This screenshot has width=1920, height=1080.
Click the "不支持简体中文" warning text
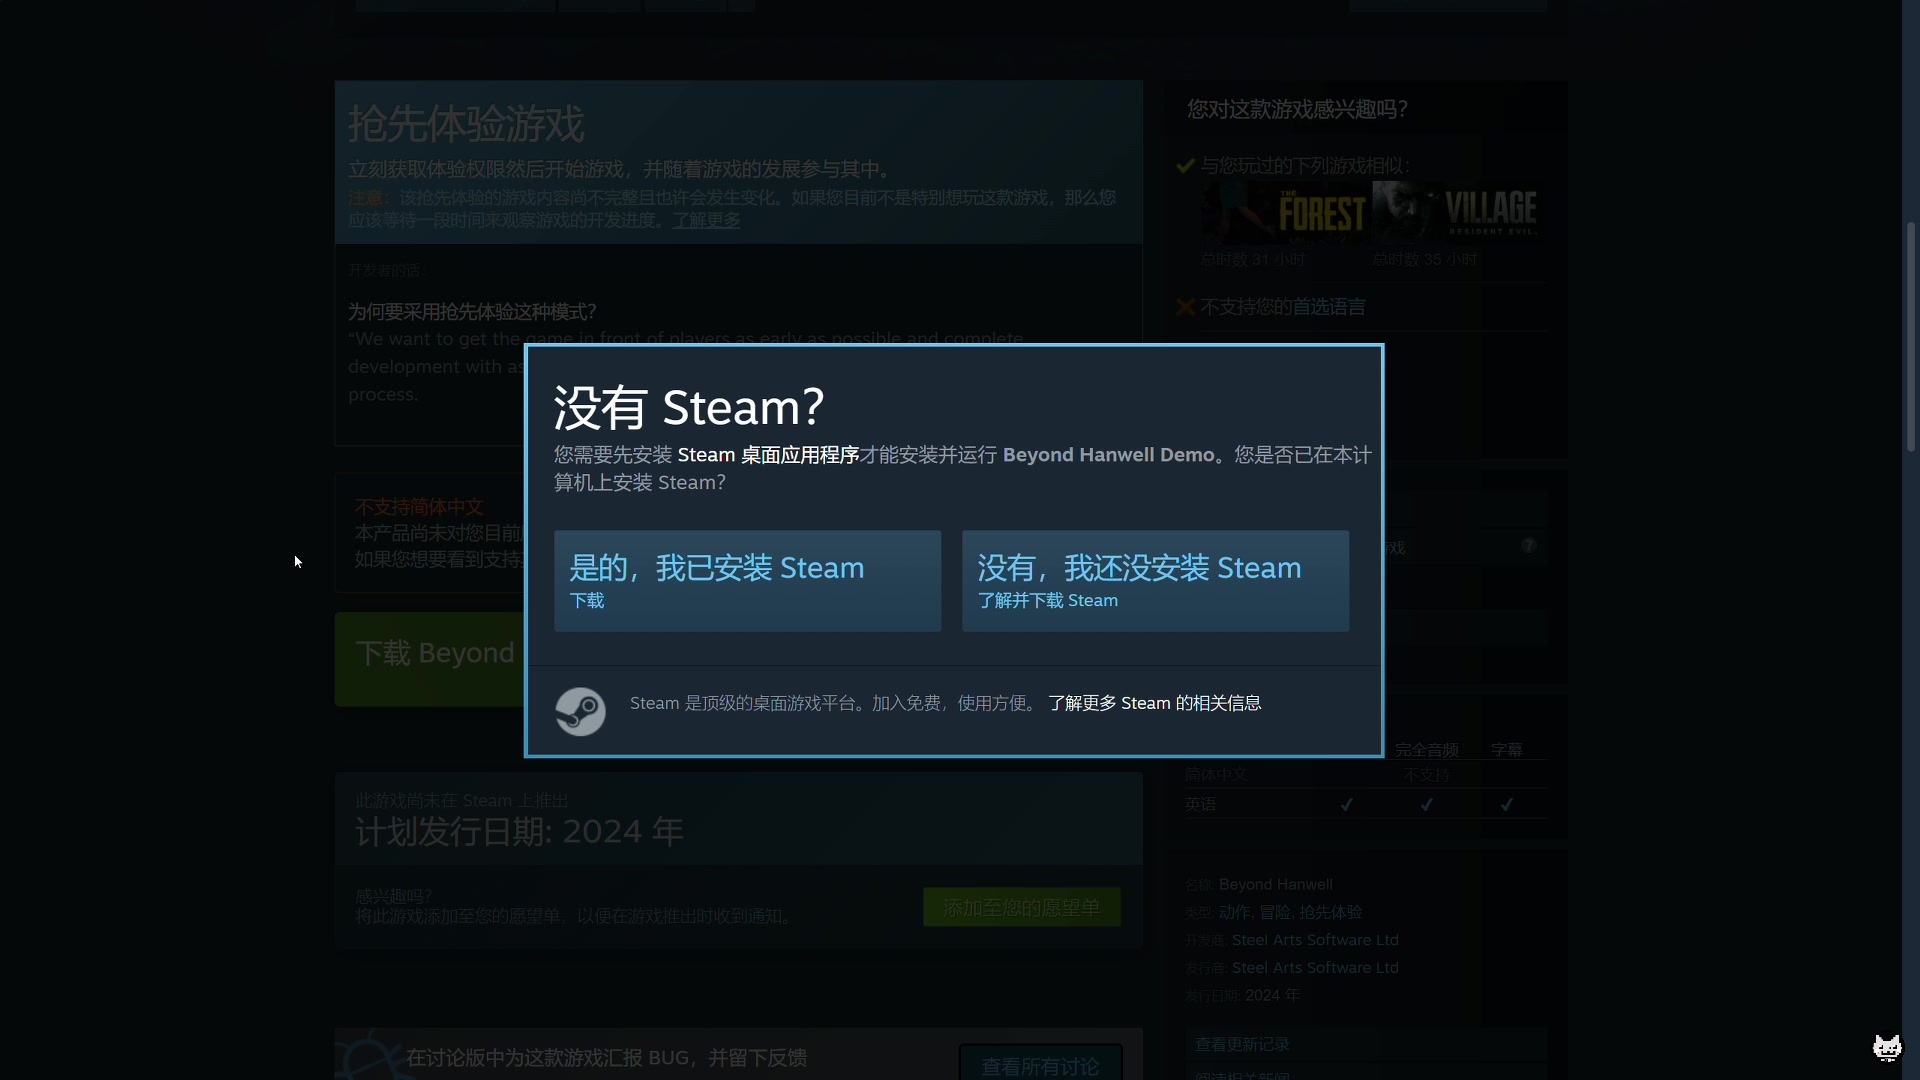(419, 507)
